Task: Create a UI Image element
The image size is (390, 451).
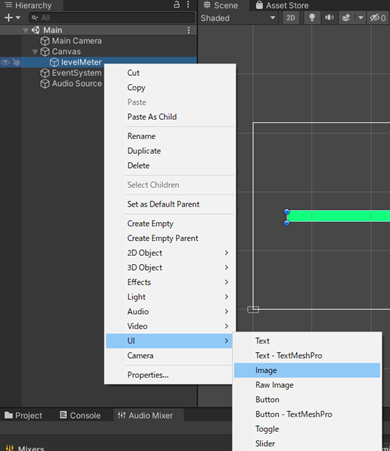Action: coord(307,370)
